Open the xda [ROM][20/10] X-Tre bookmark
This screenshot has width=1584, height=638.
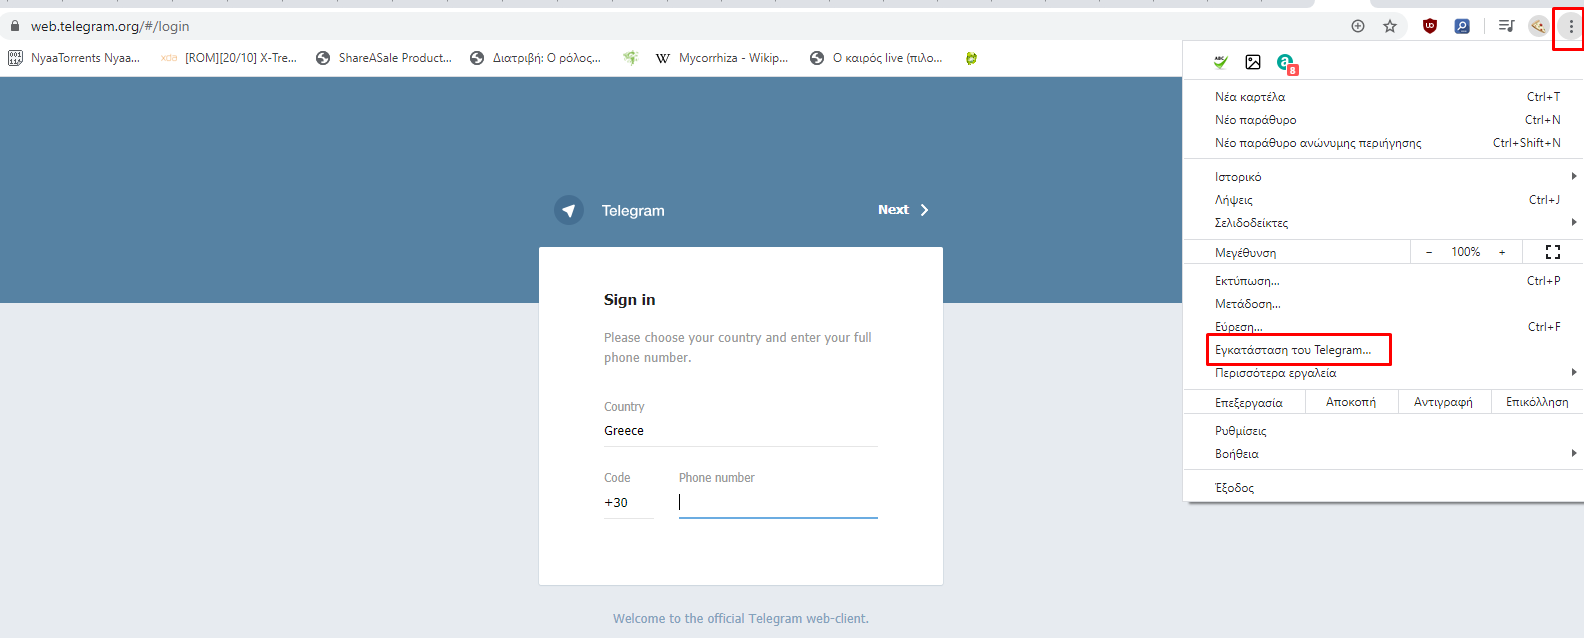coord(229,58)
